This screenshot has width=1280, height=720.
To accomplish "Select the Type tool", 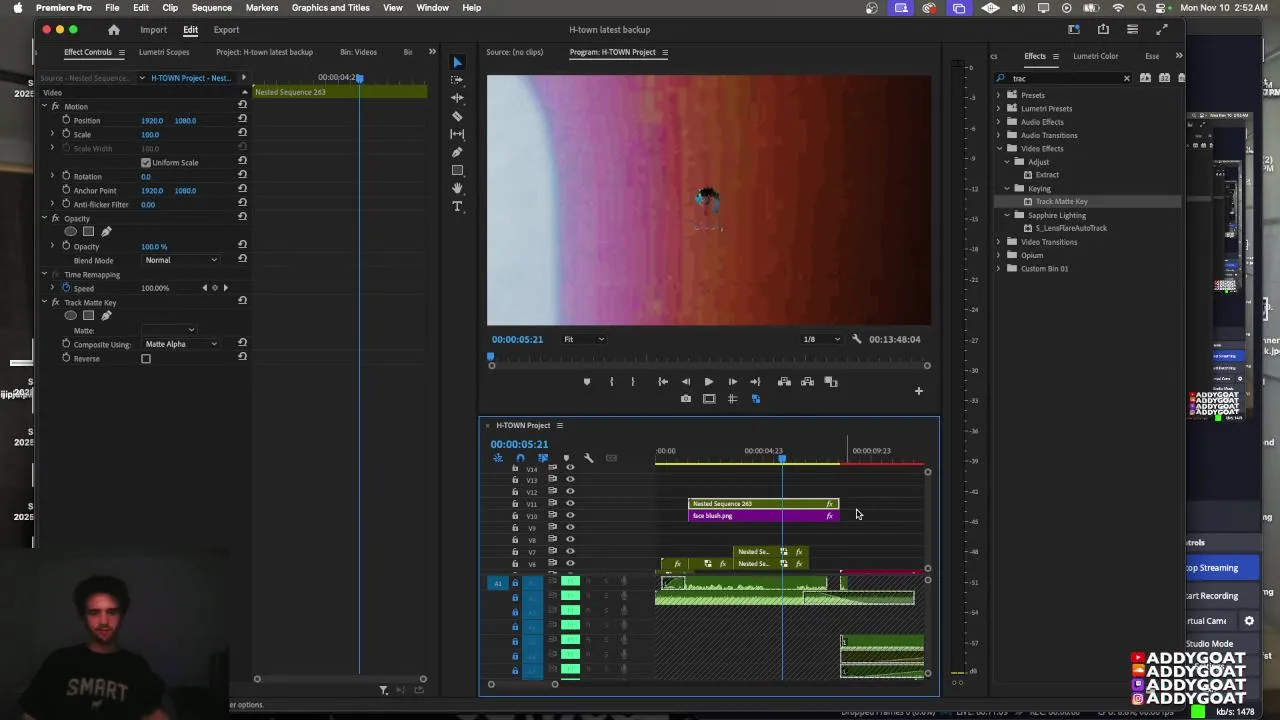I will pyautogui.click(x=457, y=206).
